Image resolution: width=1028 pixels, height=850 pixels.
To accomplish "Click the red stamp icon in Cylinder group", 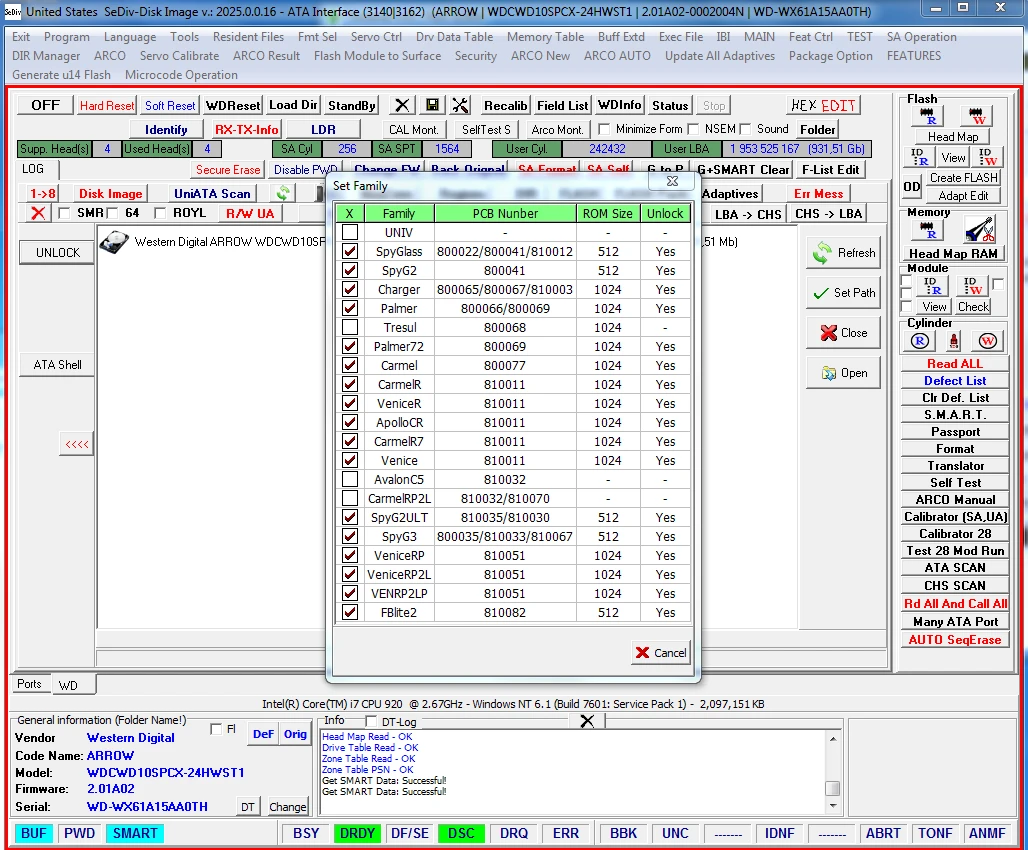I will click(954, 341).
